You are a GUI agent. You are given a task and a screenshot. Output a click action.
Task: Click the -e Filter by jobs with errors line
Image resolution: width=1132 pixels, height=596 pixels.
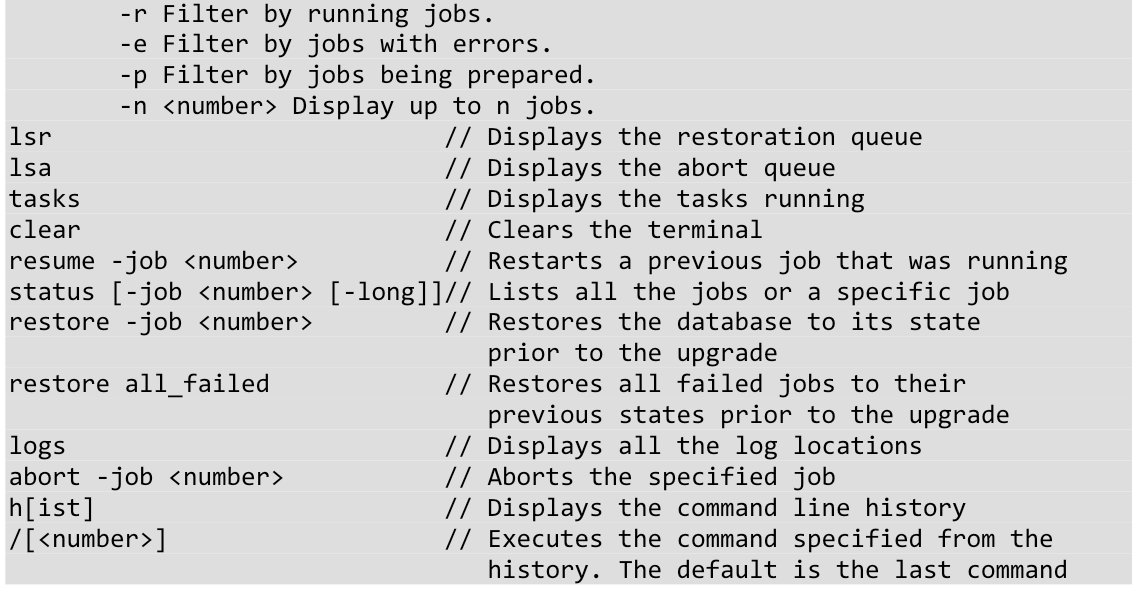[336, 44]
